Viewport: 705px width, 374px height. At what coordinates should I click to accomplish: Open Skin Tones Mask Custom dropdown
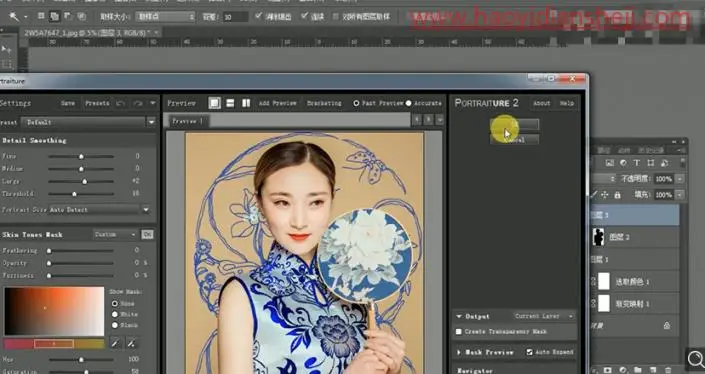click(x=115, y=235)
